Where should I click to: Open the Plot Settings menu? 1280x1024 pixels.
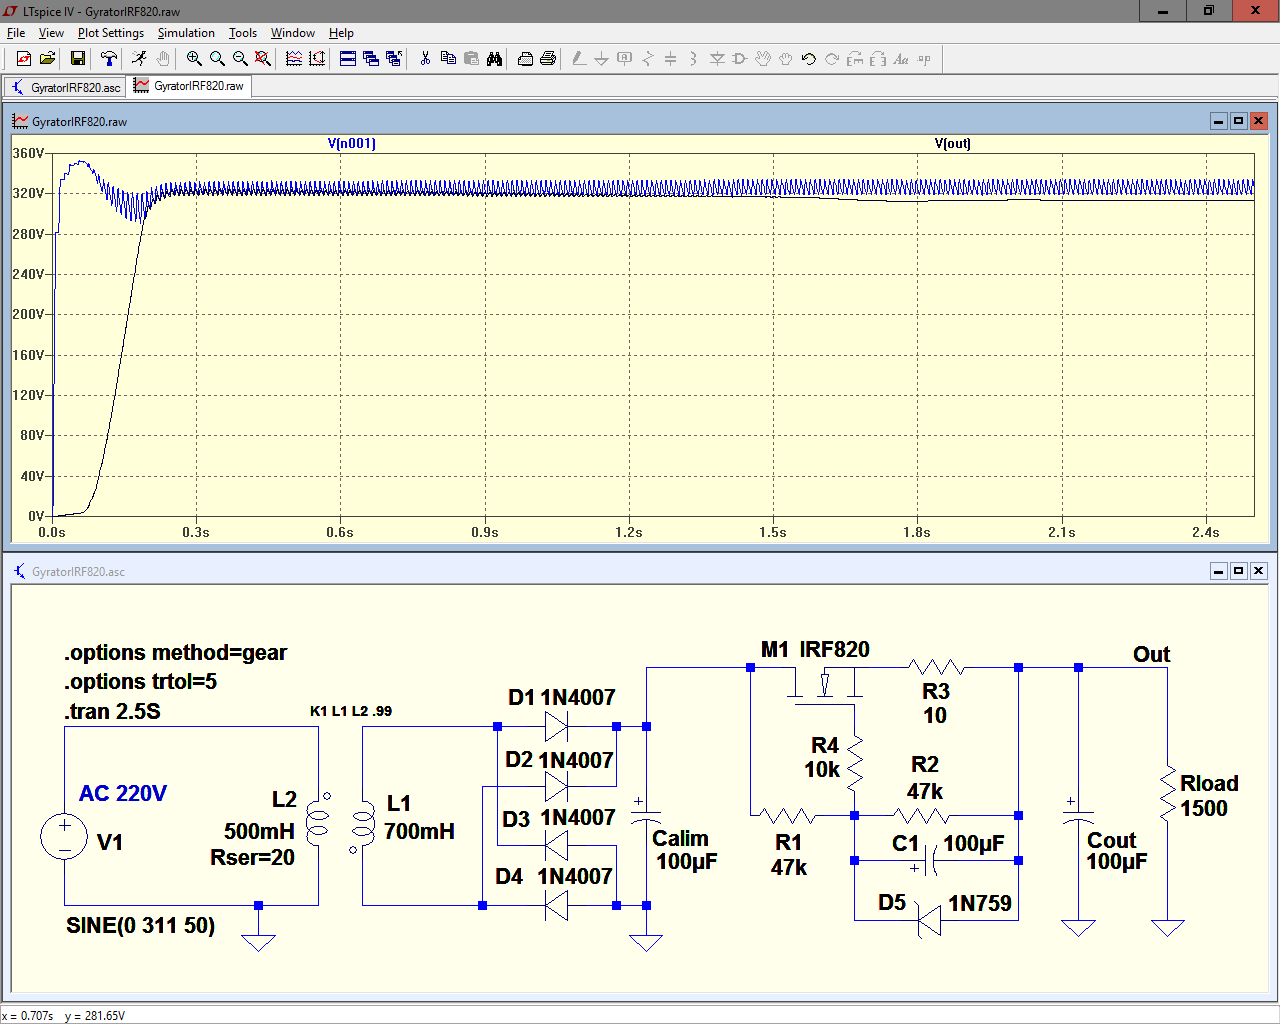click(x=110, y=33)
